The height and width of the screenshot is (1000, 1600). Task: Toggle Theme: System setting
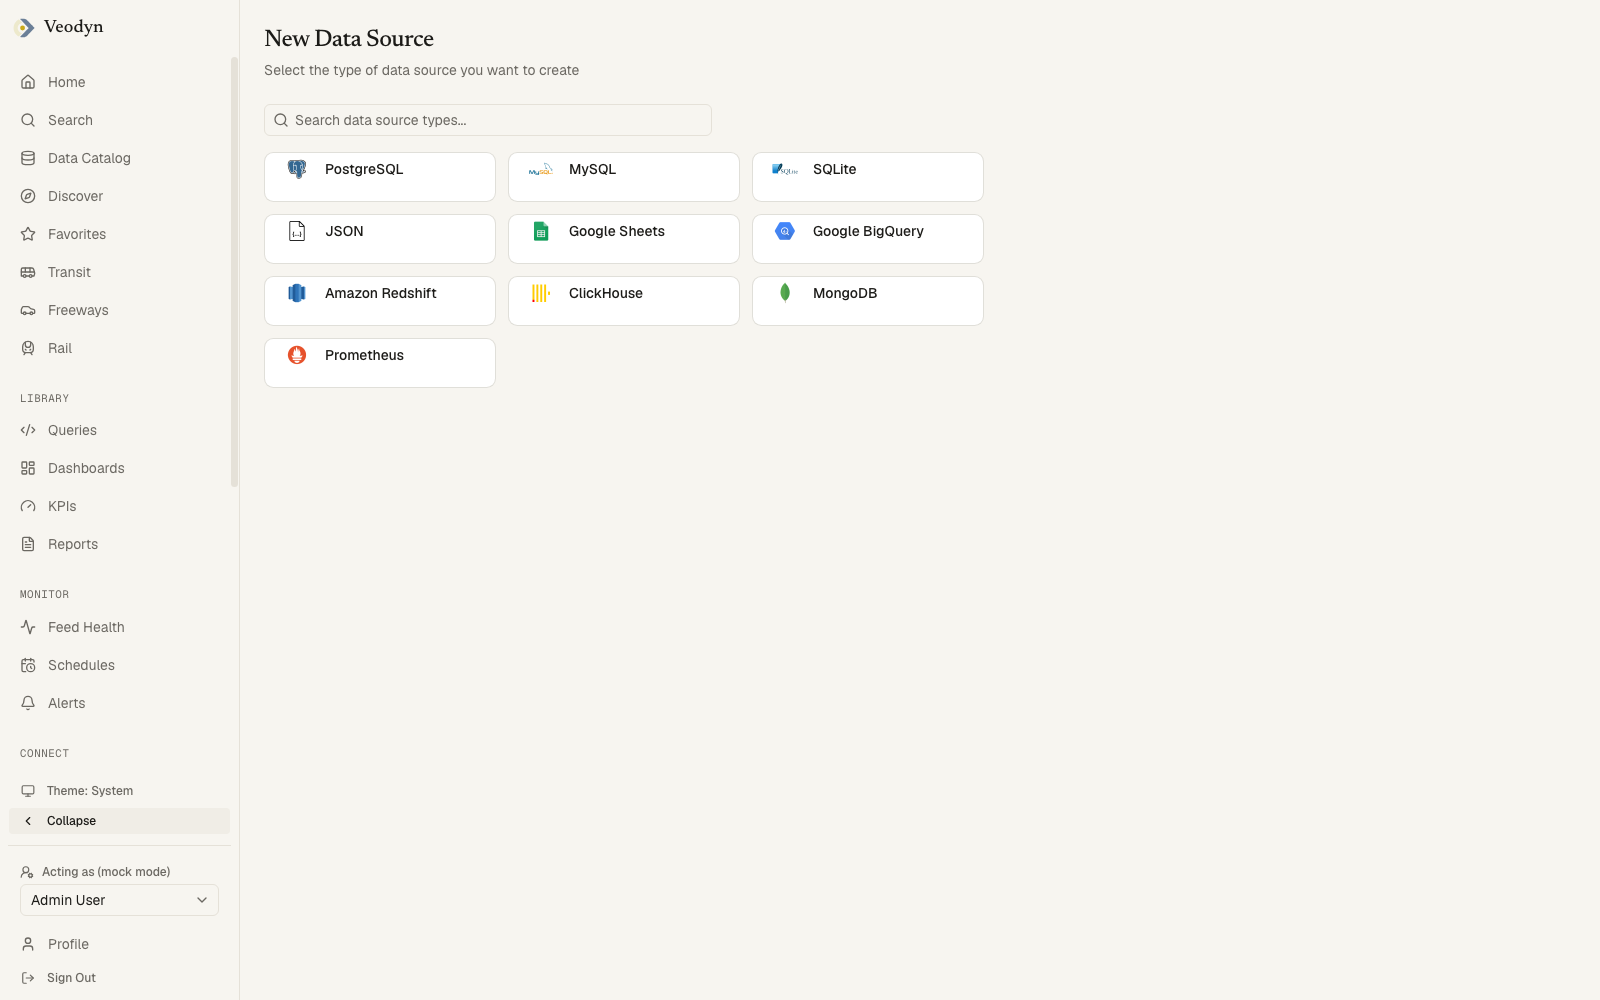pos(119,791)
